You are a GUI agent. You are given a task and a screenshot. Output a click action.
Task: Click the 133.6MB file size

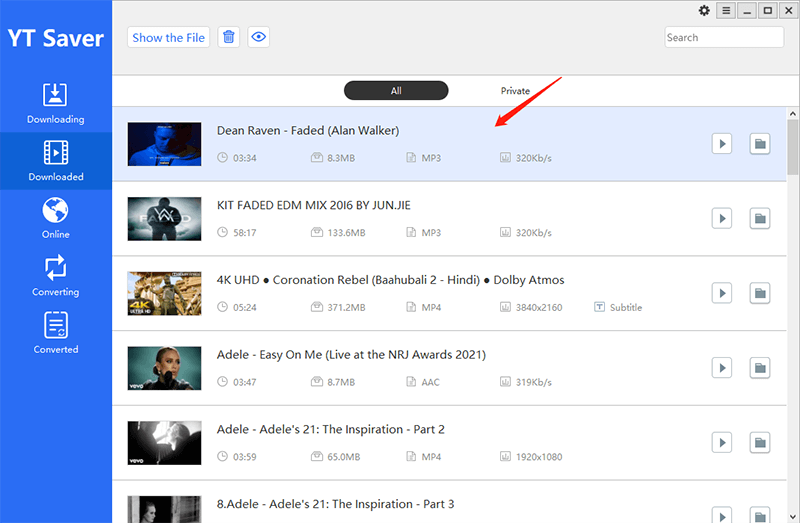point(346,233)
